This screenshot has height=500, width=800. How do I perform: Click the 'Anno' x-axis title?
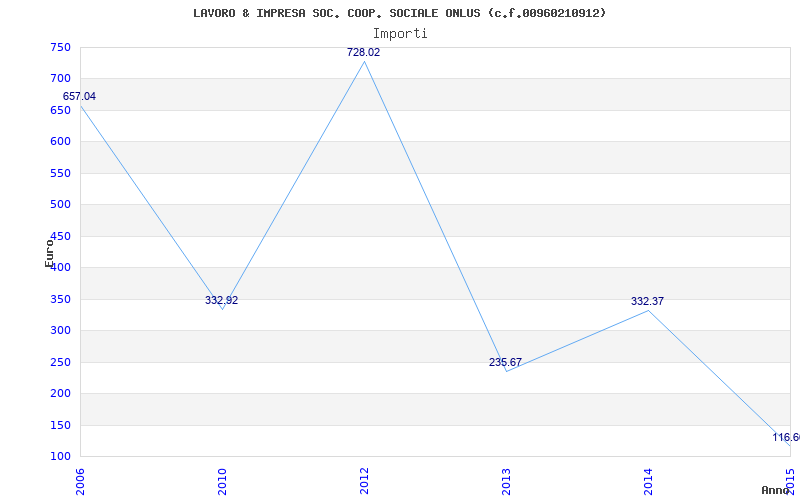click(x=775, y=490)
